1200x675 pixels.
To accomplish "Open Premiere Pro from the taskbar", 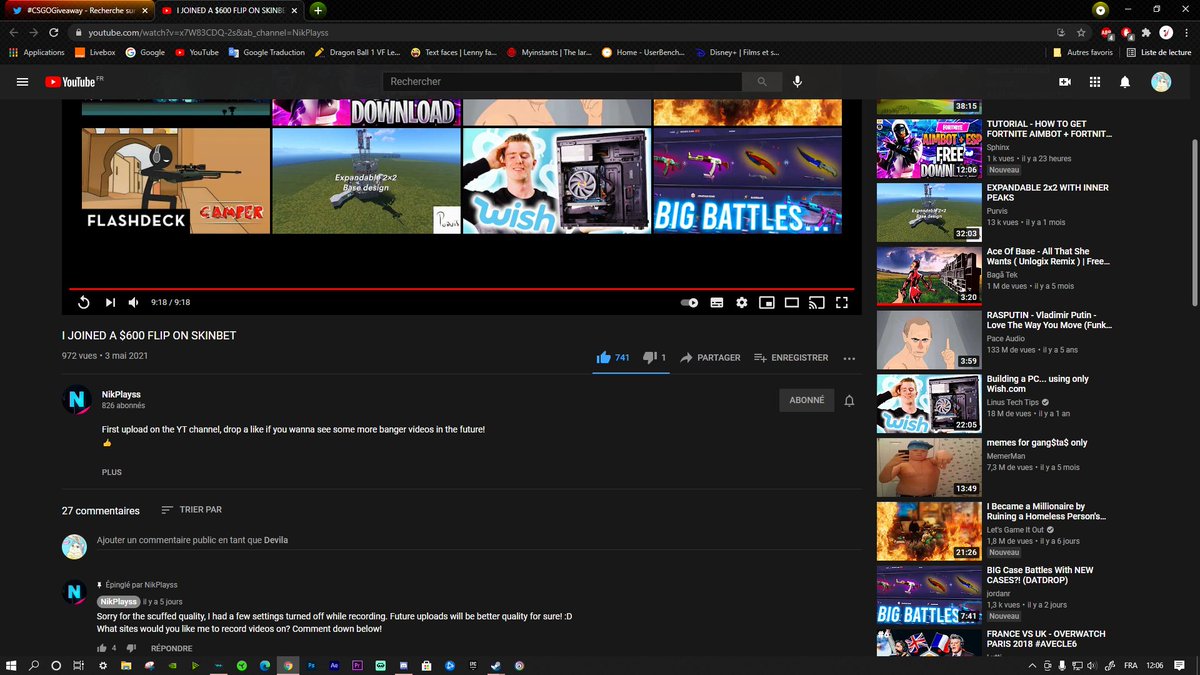I will click(356, 665).
